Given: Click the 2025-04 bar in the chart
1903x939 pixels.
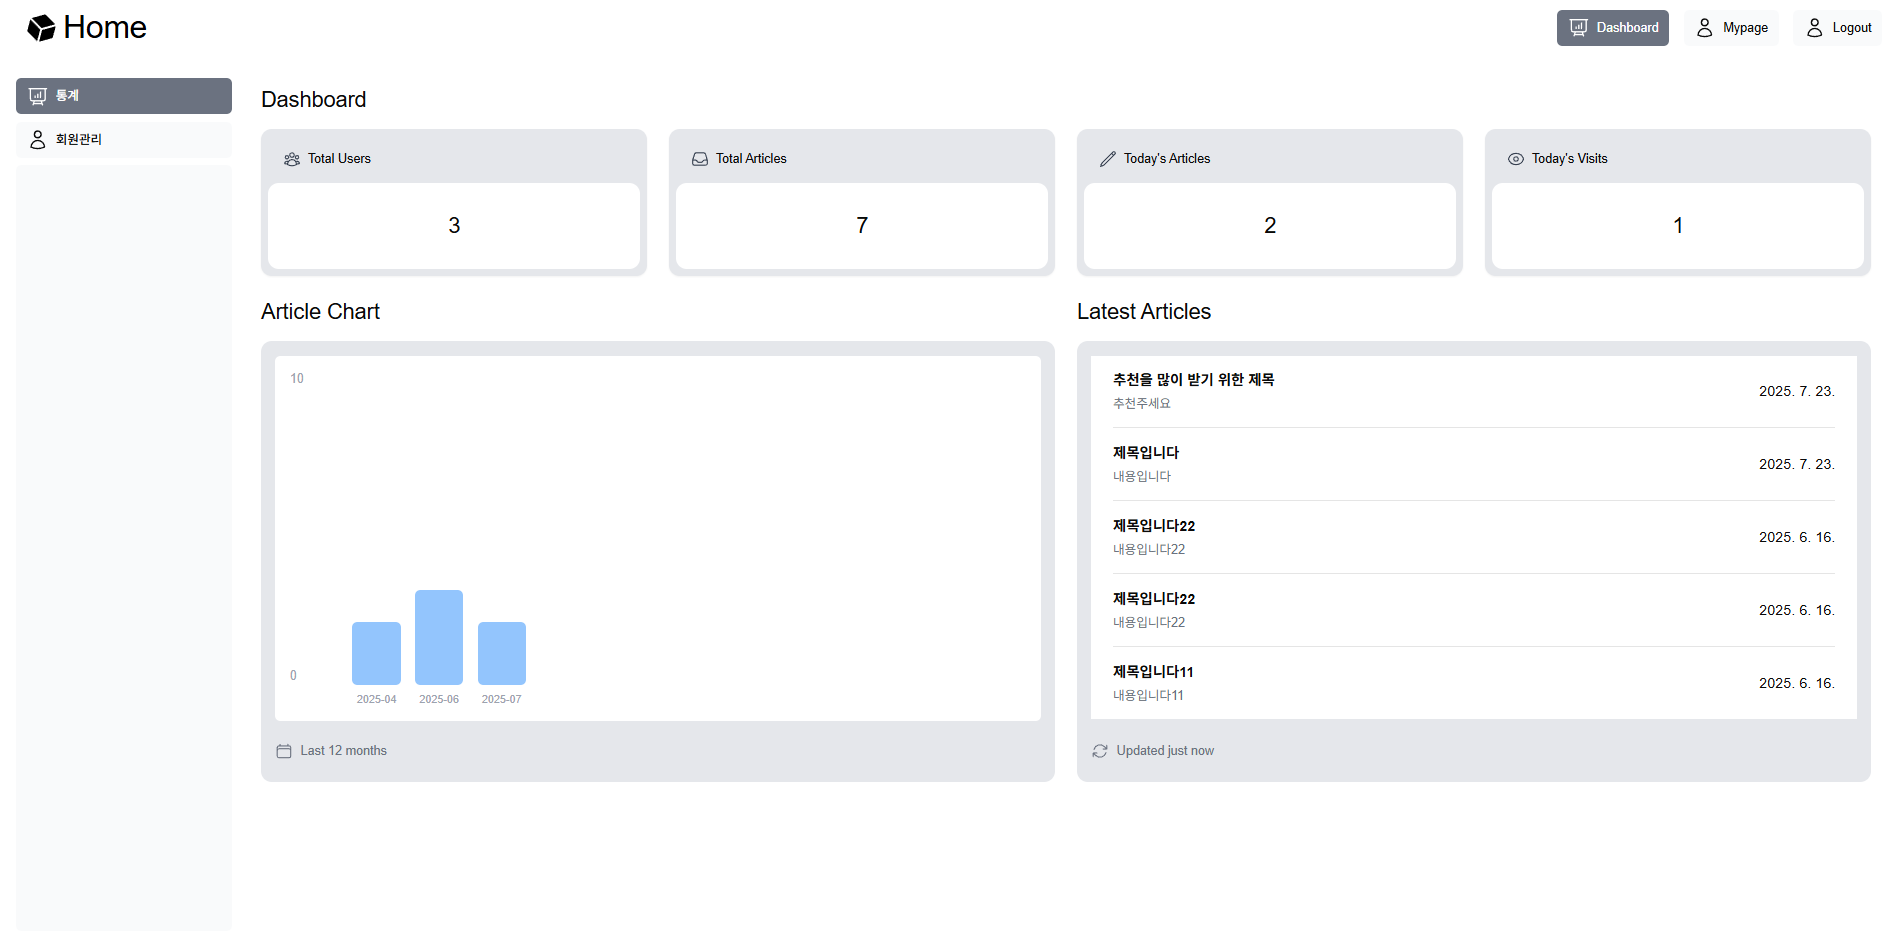Looking at the screenshot, I should (376, 653).
